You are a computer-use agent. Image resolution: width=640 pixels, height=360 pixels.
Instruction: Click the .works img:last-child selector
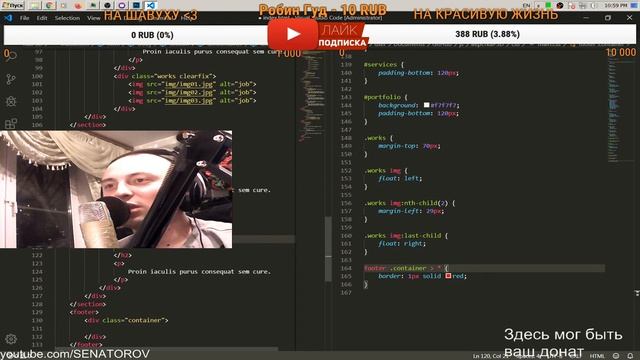(406, 236)
